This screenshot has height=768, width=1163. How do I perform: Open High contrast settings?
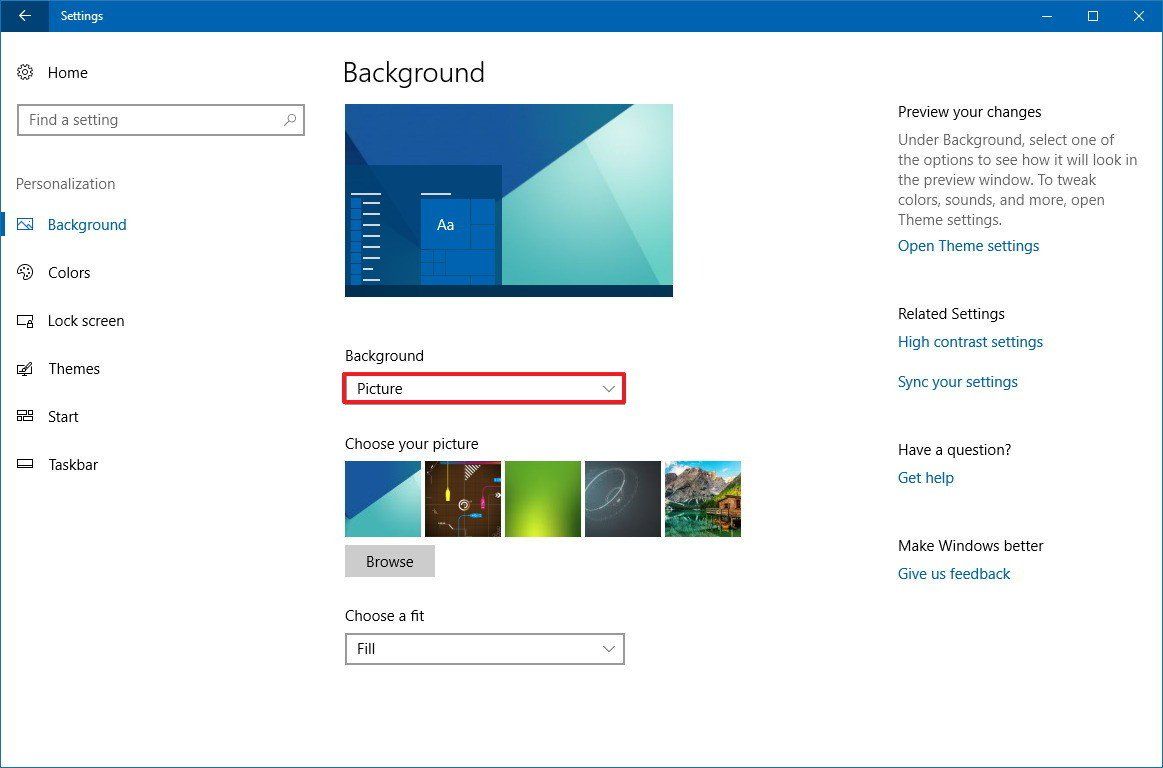(x=970, y=341)
